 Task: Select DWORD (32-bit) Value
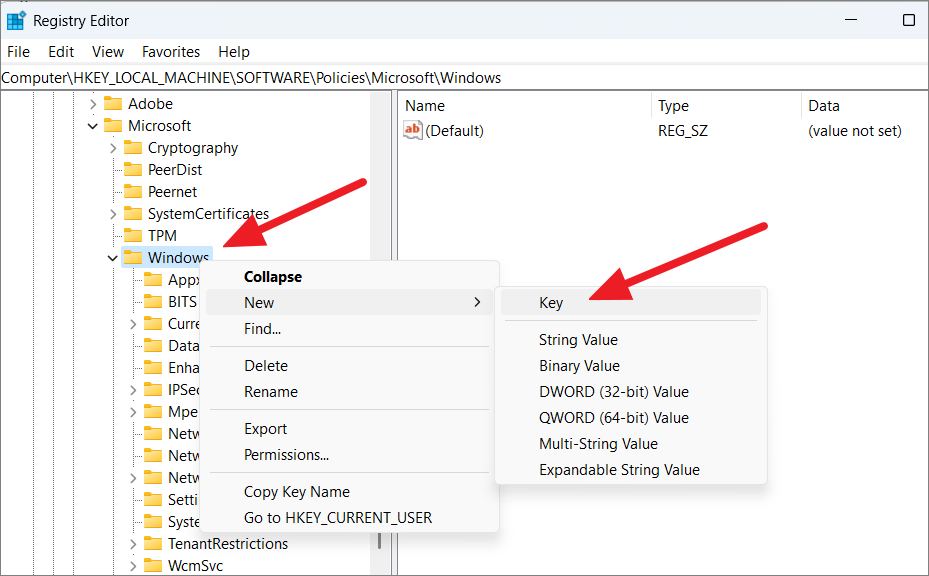tap(631, 392)
